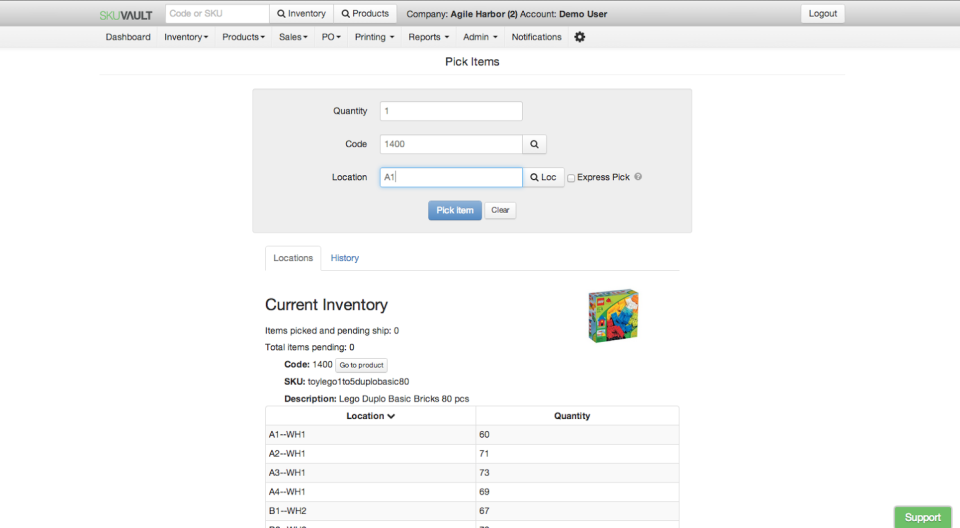Click Go to product button
This screenshot has height=528, width=960.
tap(361, 365)
